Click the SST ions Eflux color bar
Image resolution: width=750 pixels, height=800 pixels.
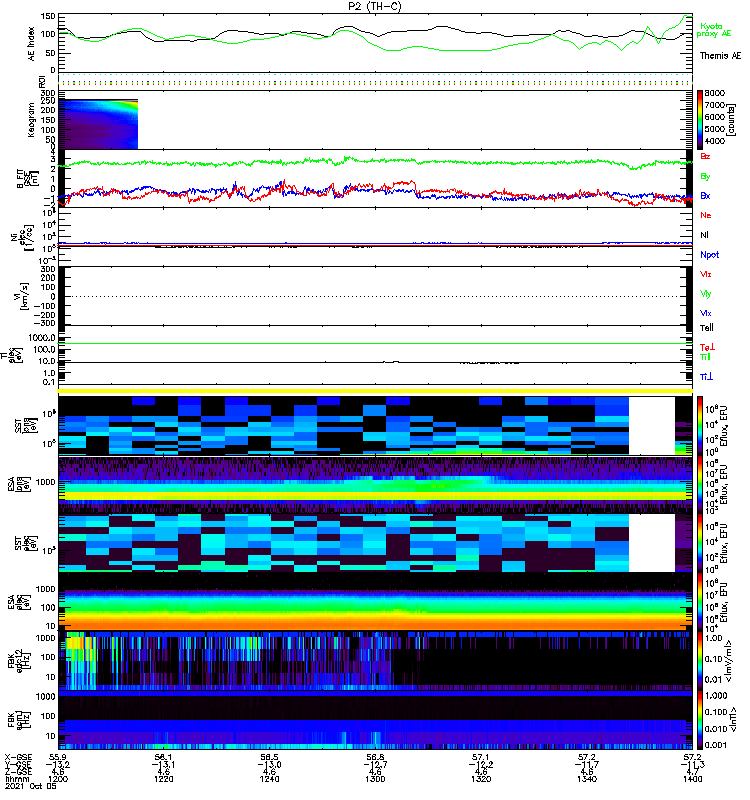[700, 426]
